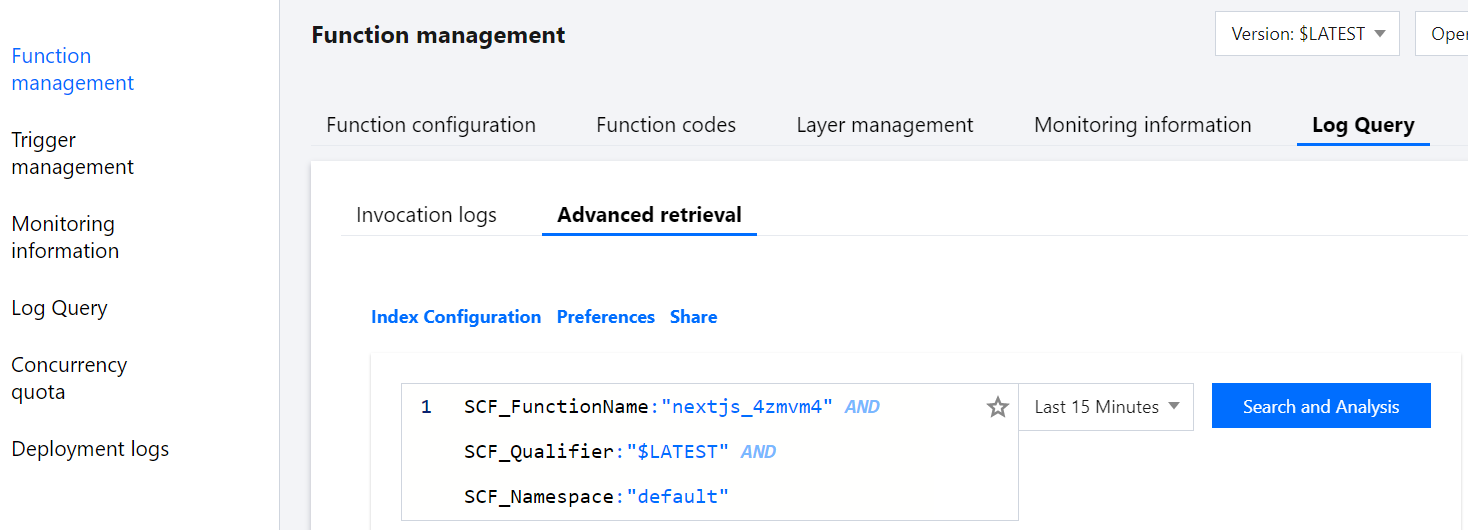The height and width of the screenshot is (530, 1468).
Task: Navigate to Trigger management in sidebar
Action: pyautogui.click(x=72, y=154)
